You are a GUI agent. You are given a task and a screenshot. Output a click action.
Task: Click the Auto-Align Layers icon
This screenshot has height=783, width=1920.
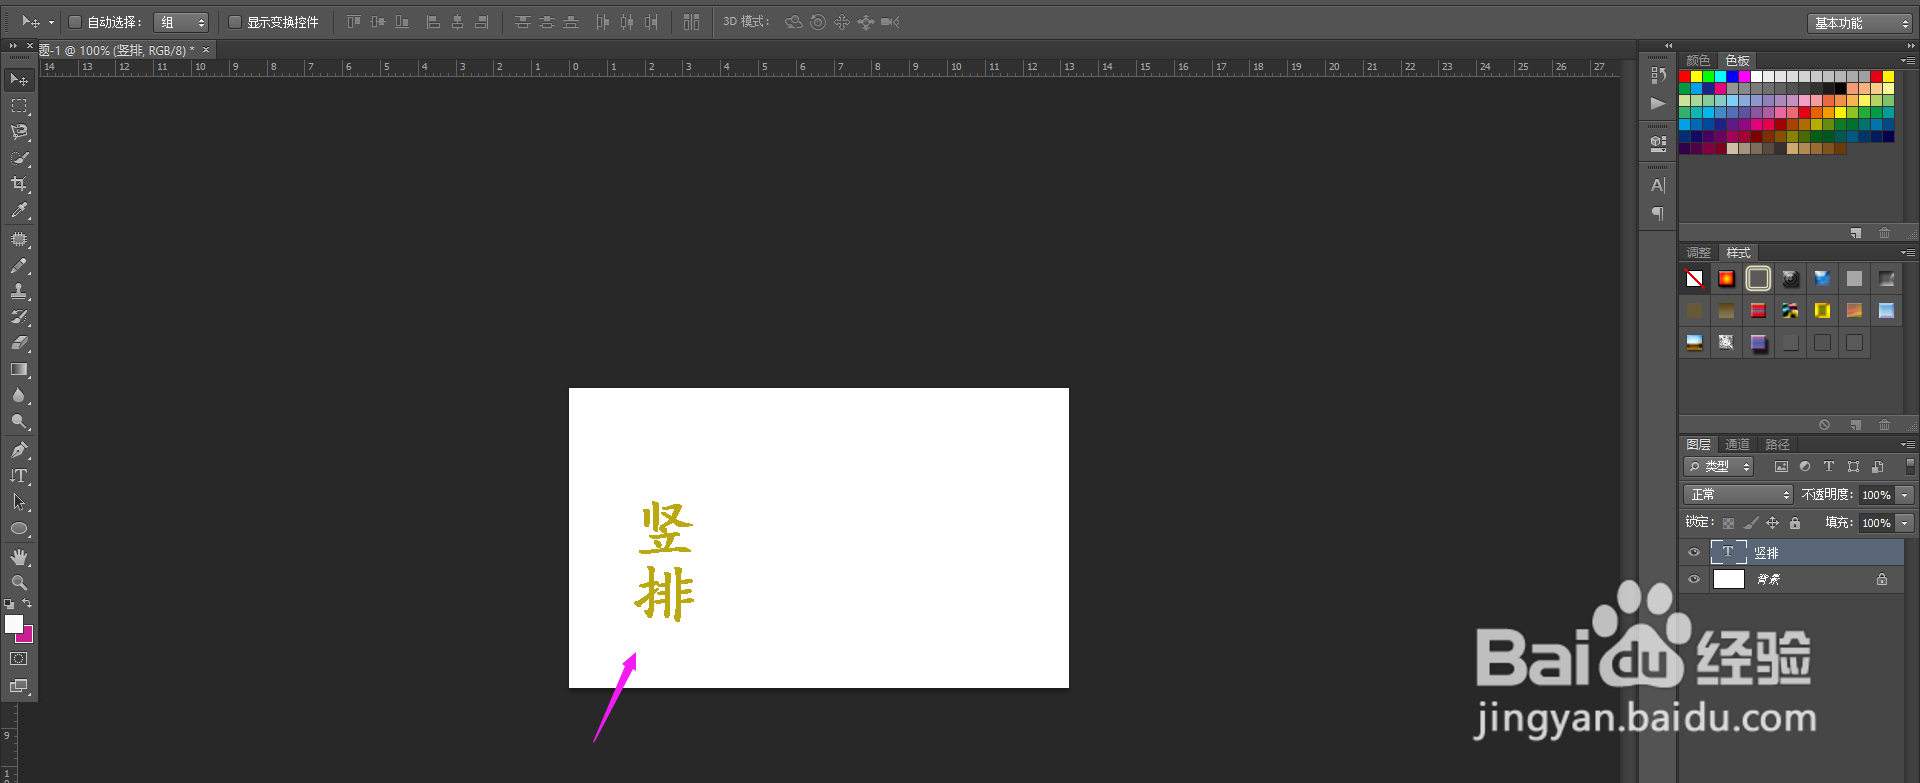(691, 22)
